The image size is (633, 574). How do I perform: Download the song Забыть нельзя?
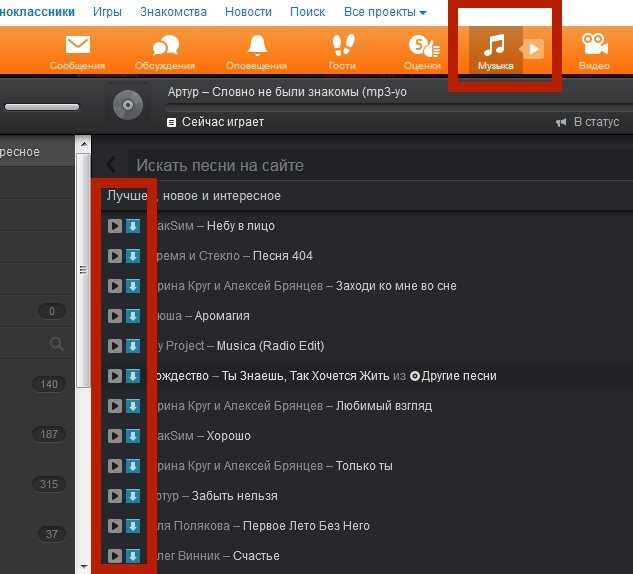133,496
